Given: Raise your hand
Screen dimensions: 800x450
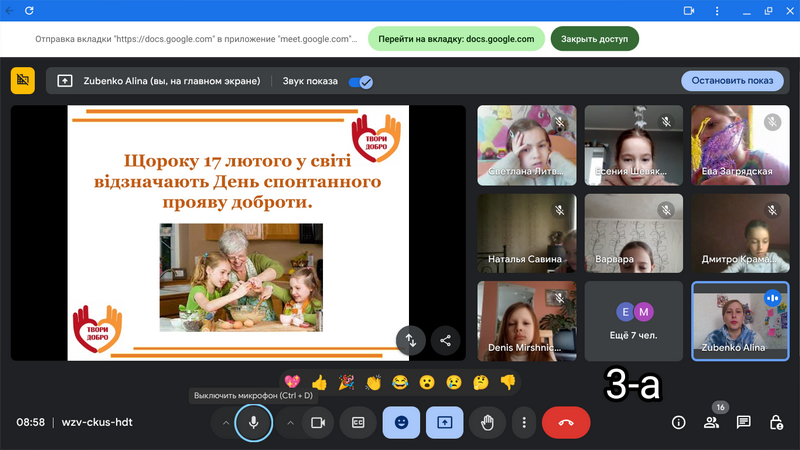Looking at the screenshot, I should pyautogui.click(x=488, y=422).
